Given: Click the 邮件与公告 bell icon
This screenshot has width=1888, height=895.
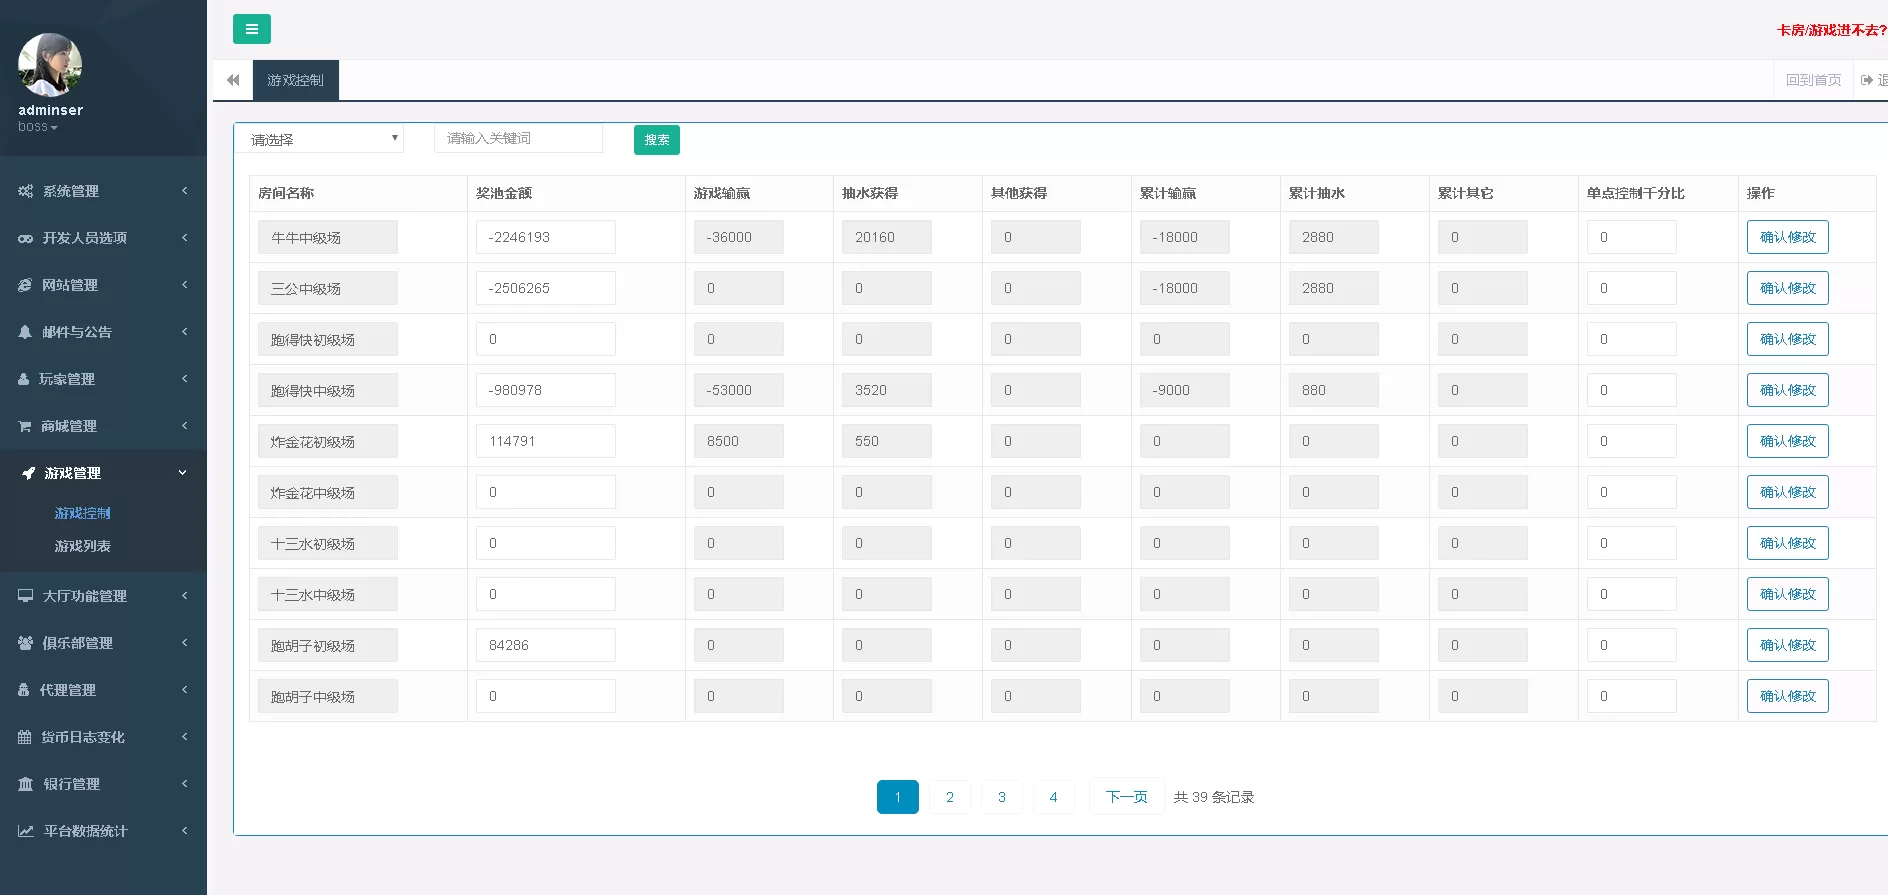Looking at the screenshot, I should [25, 332].
